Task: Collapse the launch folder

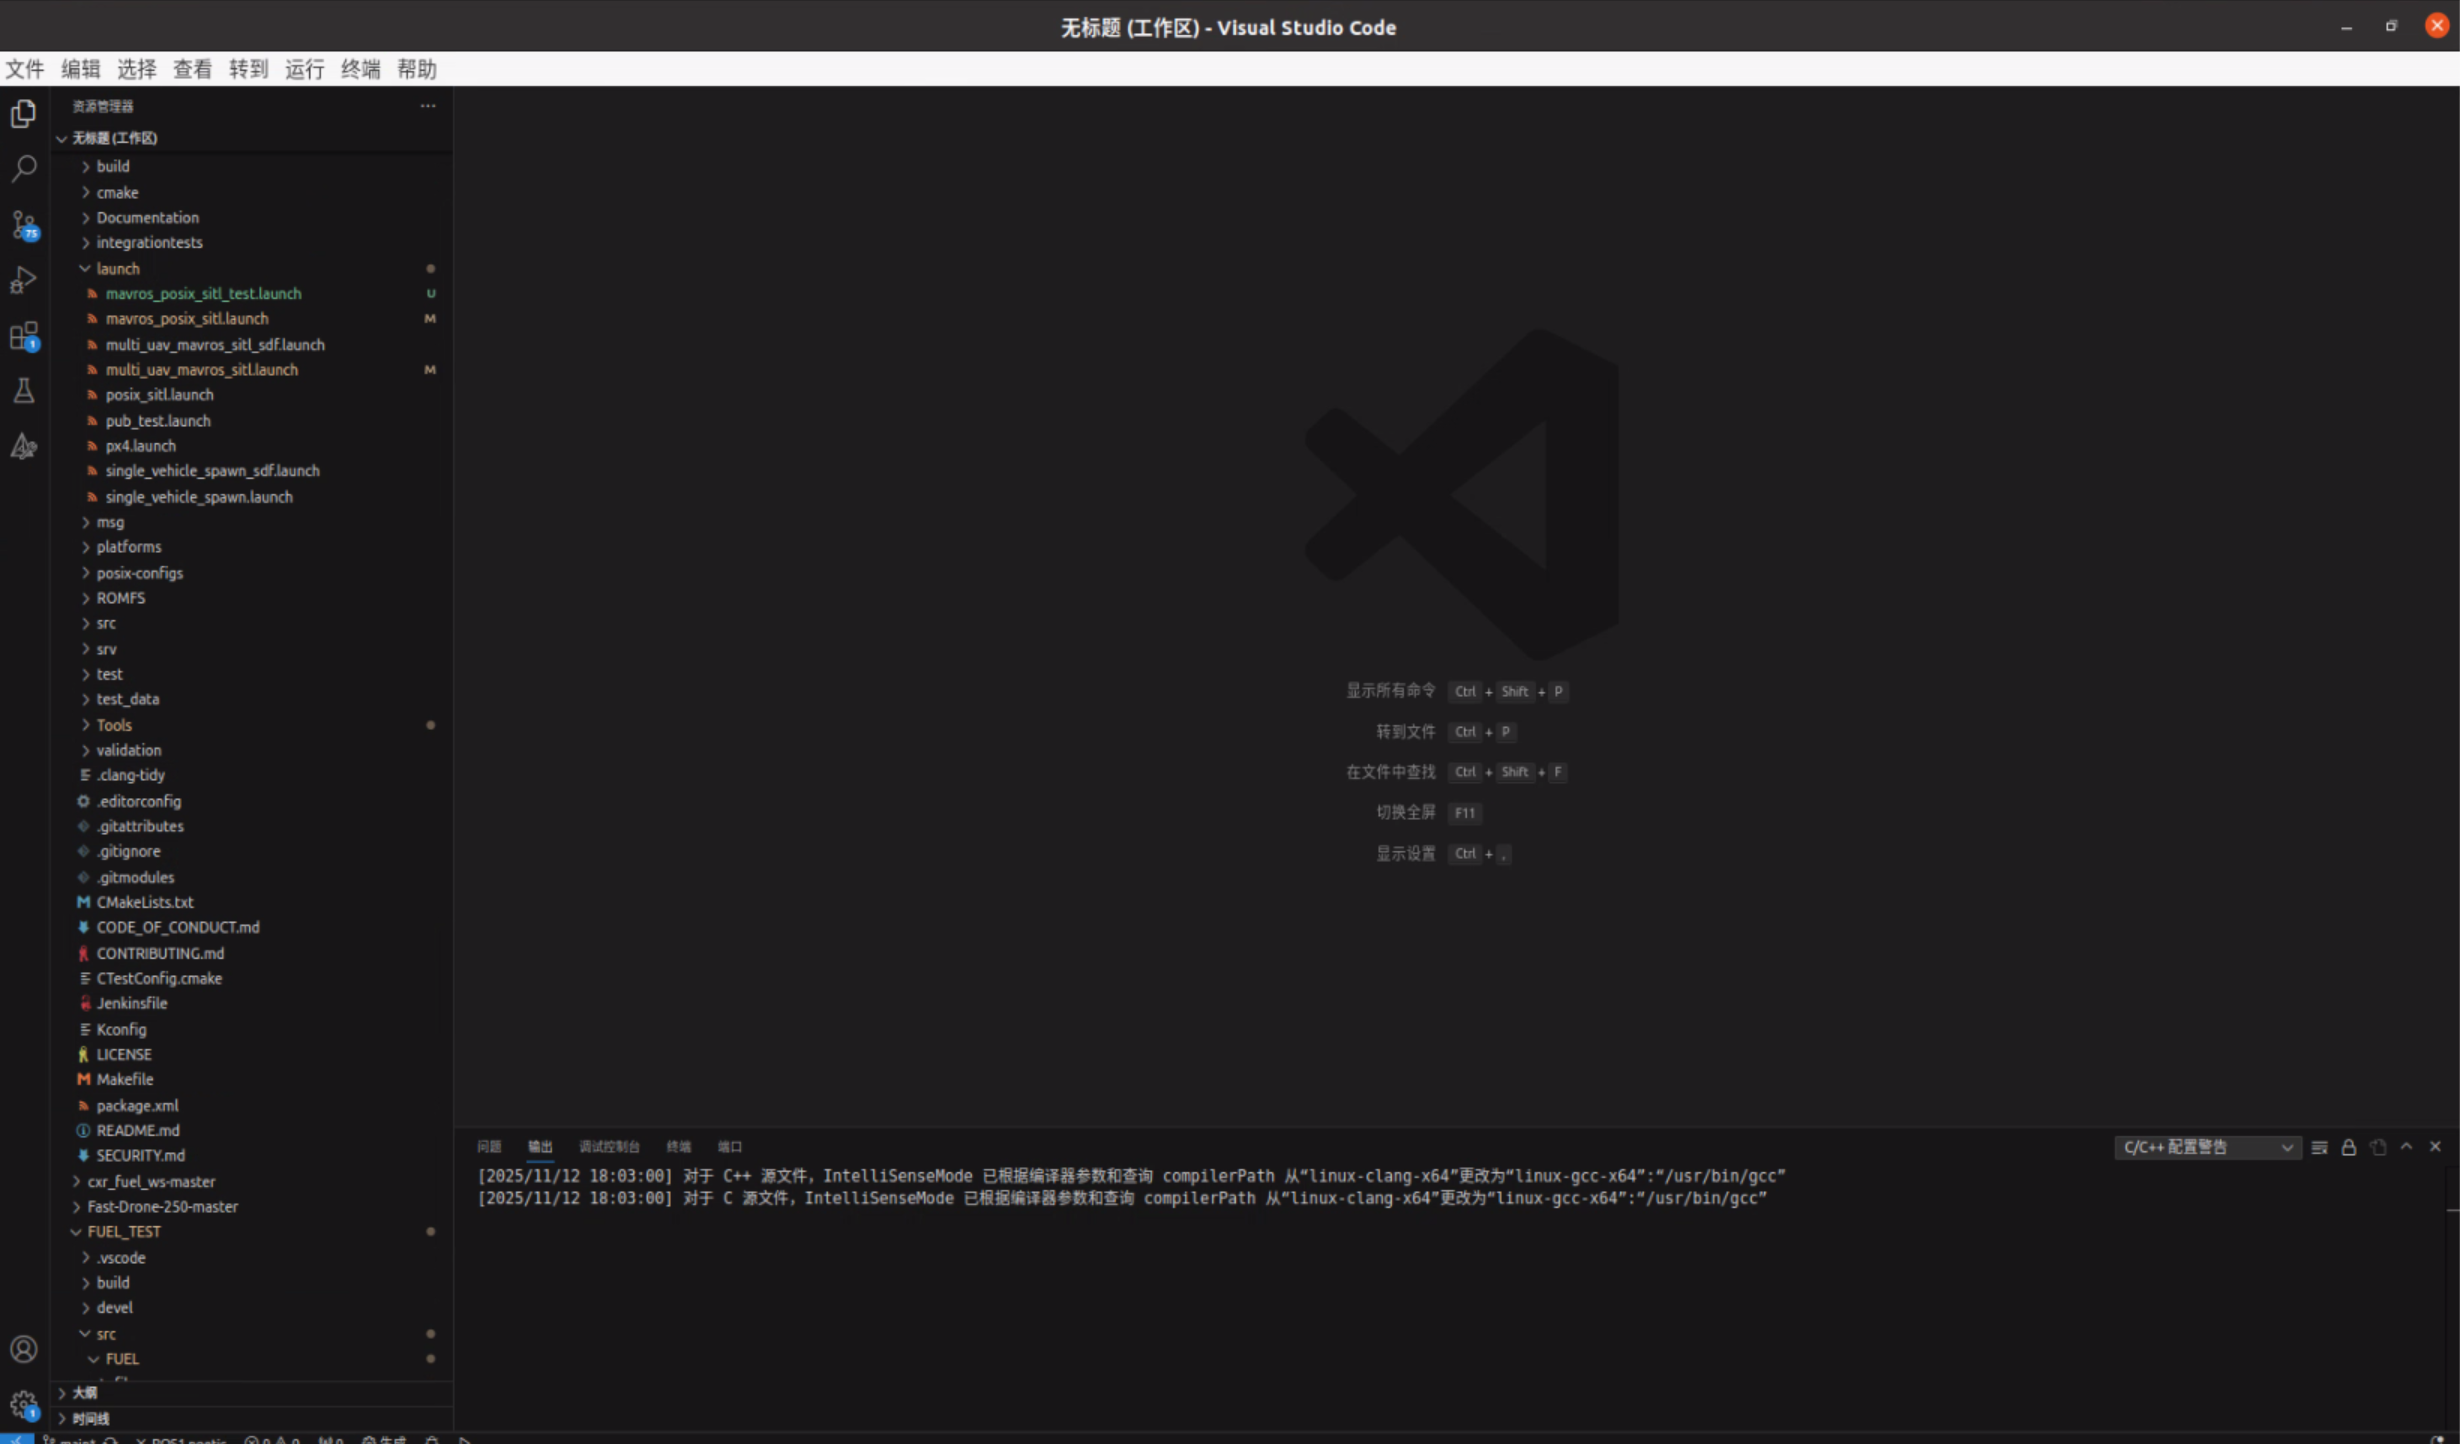Action: coord(117,268)
